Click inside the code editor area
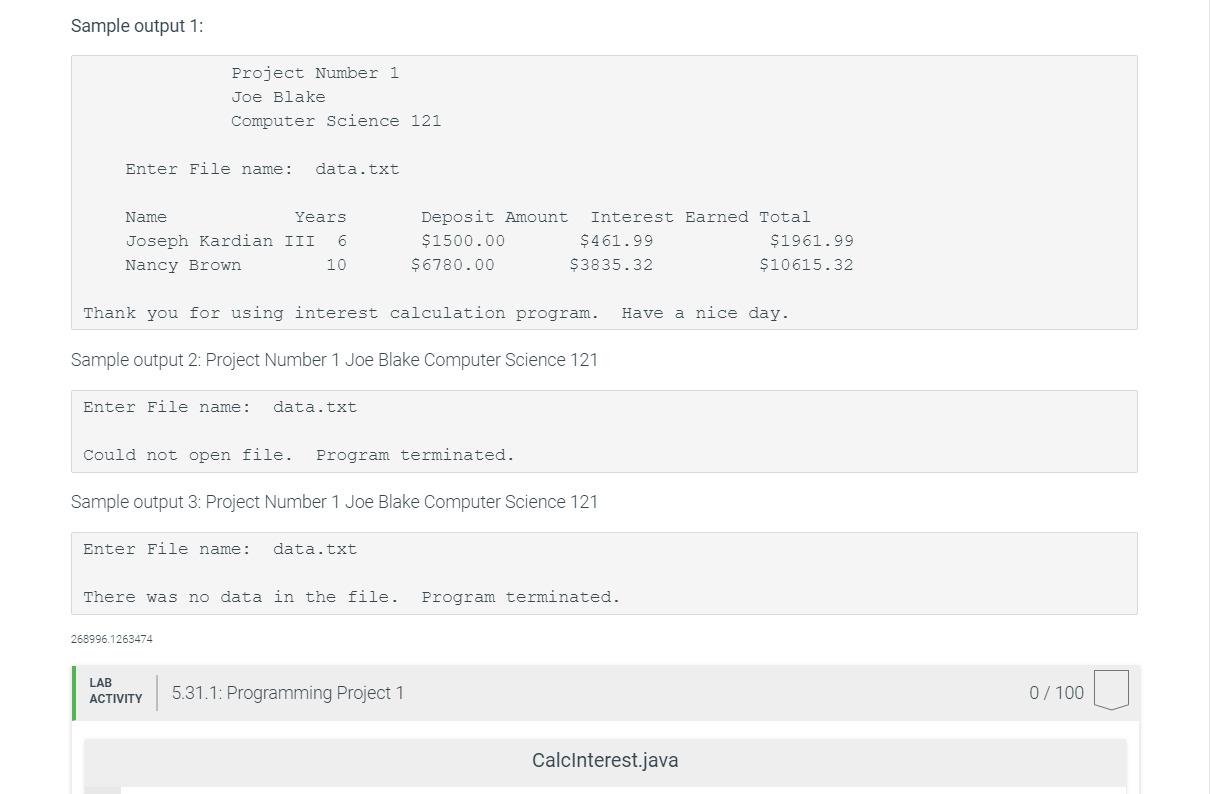 (600, 790)
